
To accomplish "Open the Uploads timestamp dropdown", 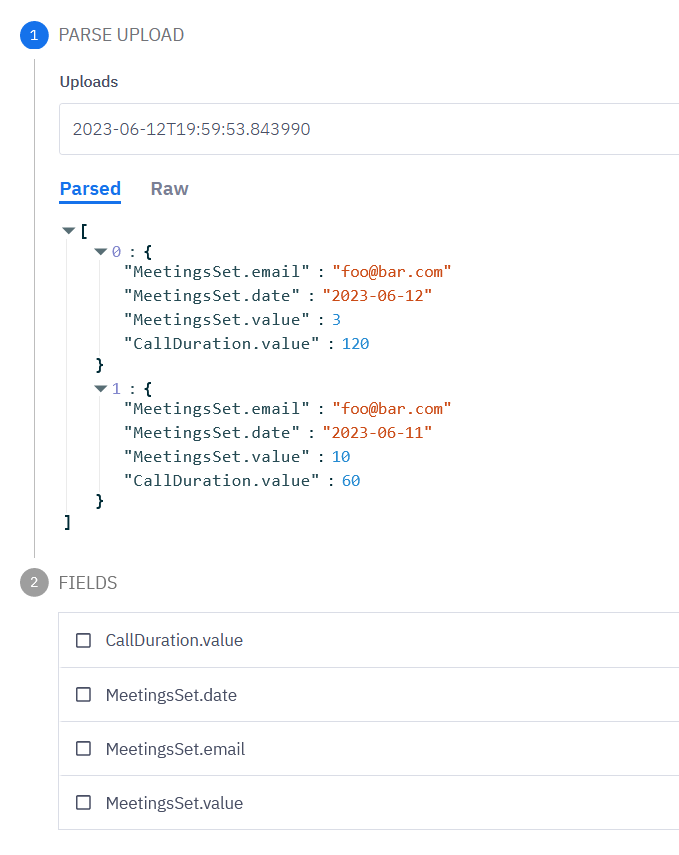I will tap(370, 129).
